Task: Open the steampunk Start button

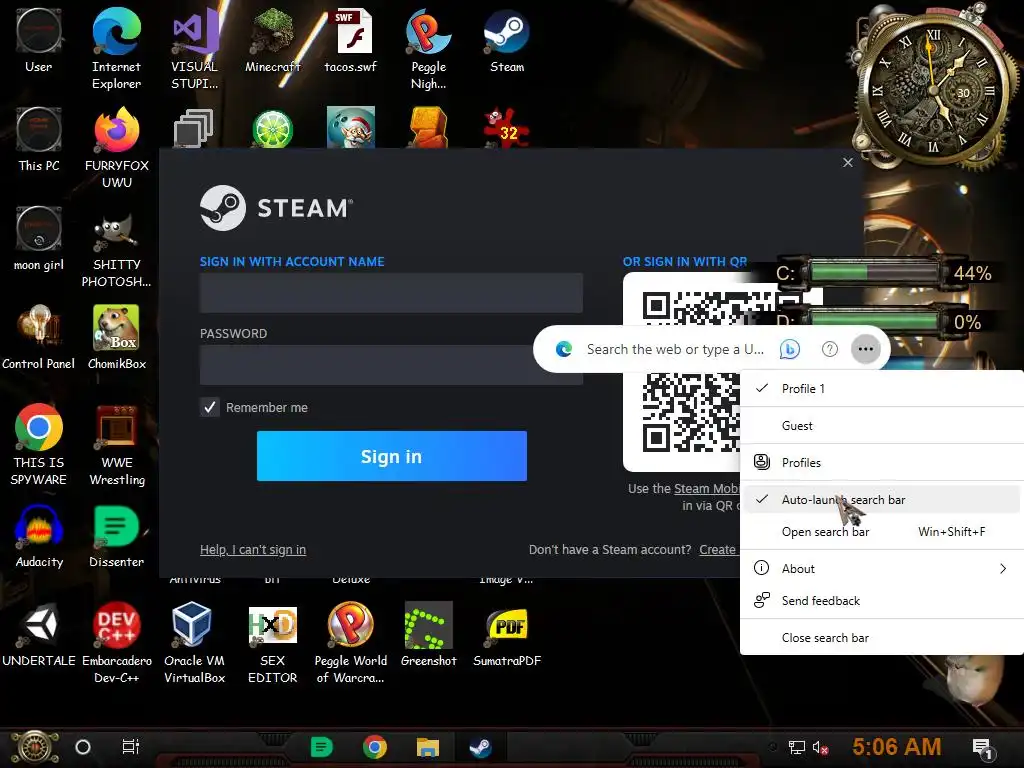Action: point(35,748)
